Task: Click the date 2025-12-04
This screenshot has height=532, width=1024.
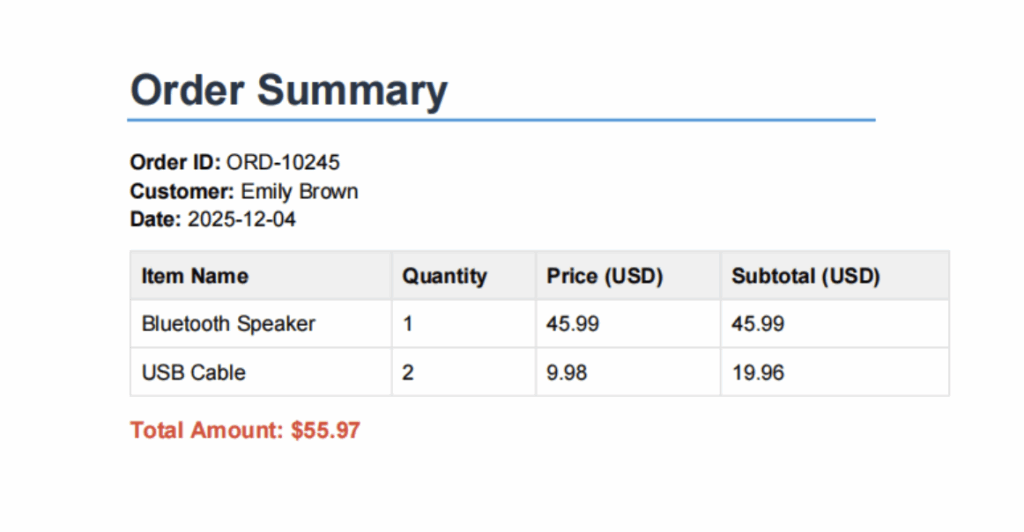Action: pyautogui.click(x=241, y=219)
